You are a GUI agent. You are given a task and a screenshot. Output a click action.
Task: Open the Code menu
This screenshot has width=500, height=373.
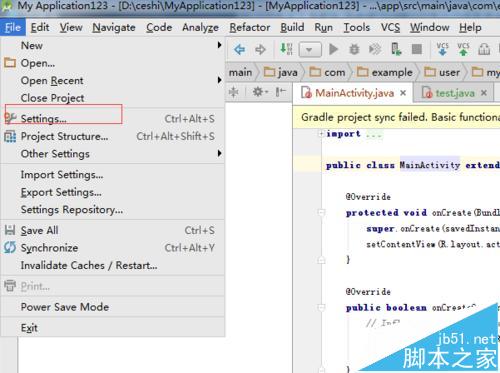(x=159, y=27)
